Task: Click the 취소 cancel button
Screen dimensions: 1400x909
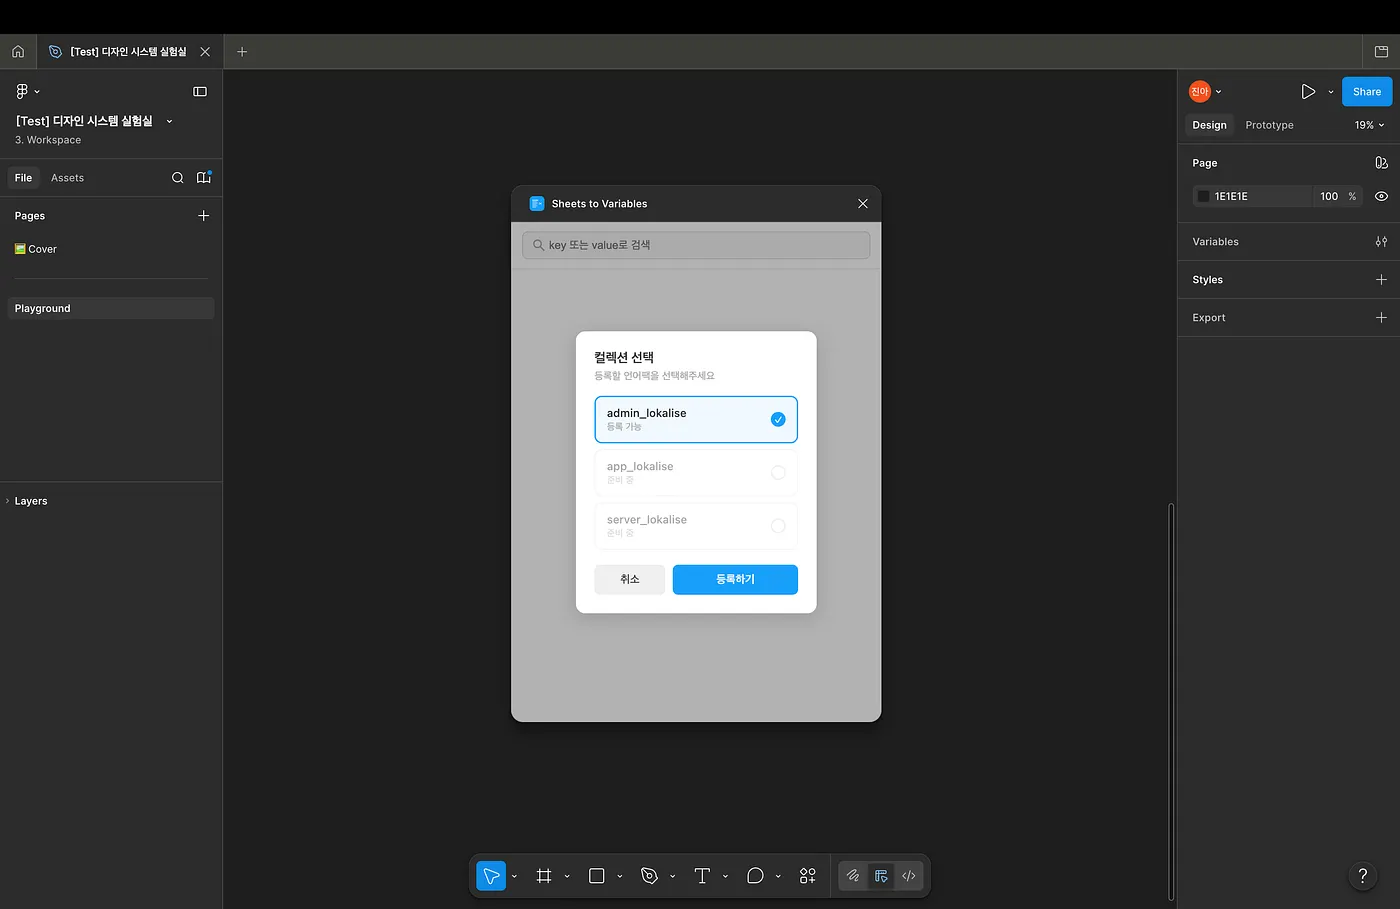Action: coord(630,580)
